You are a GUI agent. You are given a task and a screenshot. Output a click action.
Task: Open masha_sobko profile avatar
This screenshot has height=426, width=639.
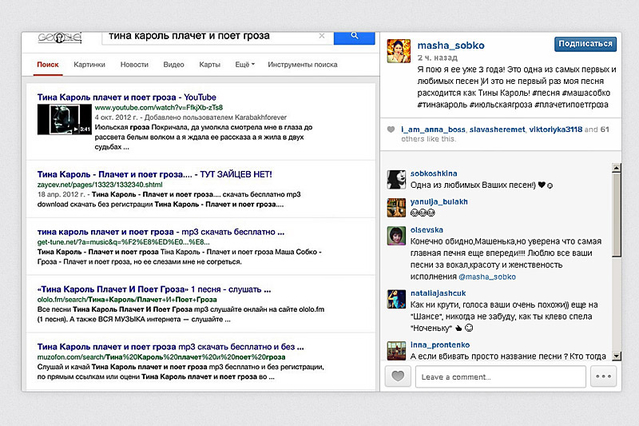tap(399, 51)
